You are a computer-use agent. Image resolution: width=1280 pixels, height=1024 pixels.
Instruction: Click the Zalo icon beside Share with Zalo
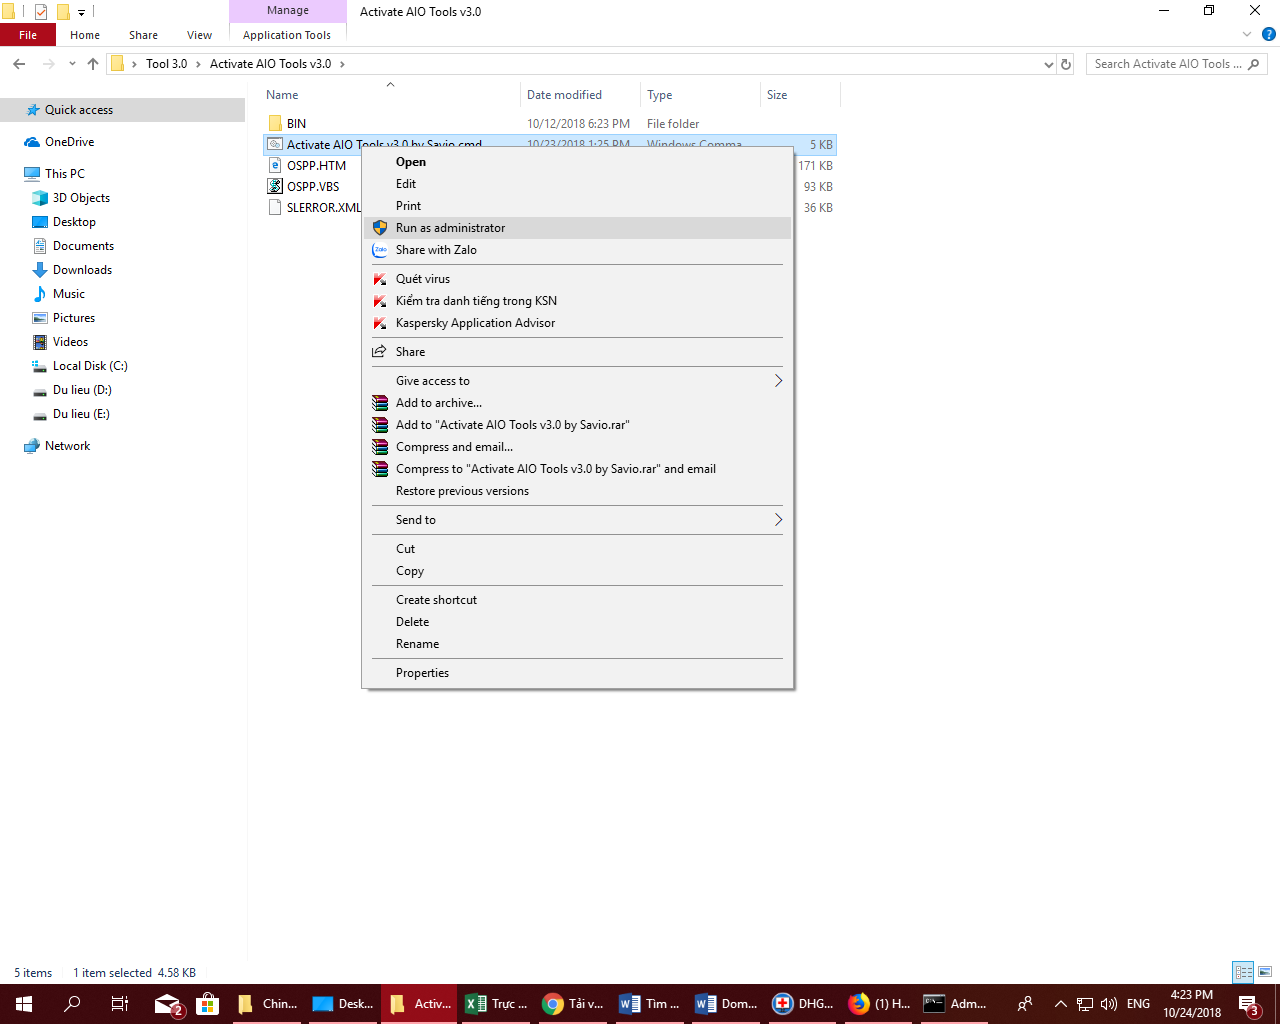379,249
